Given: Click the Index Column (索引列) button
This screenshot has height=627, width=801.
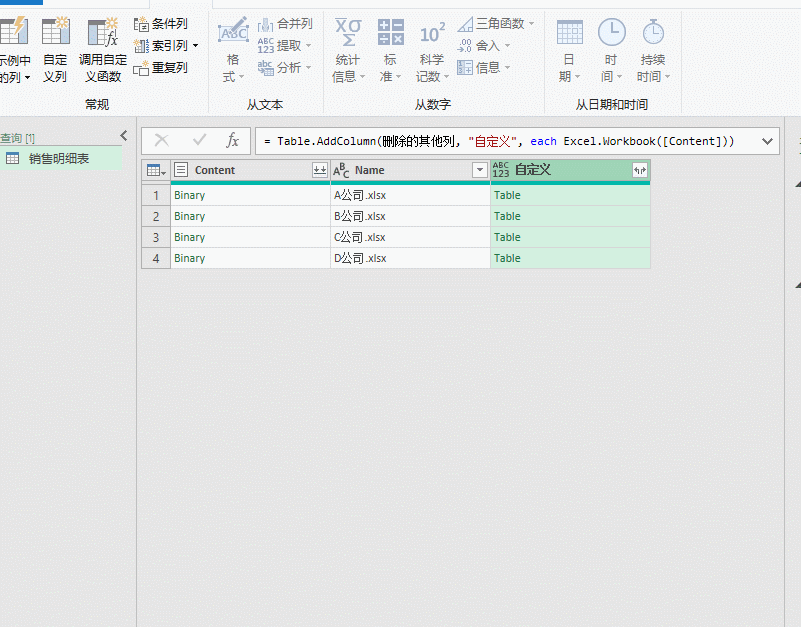Looking at the screenshot, I should click(160, 45).
